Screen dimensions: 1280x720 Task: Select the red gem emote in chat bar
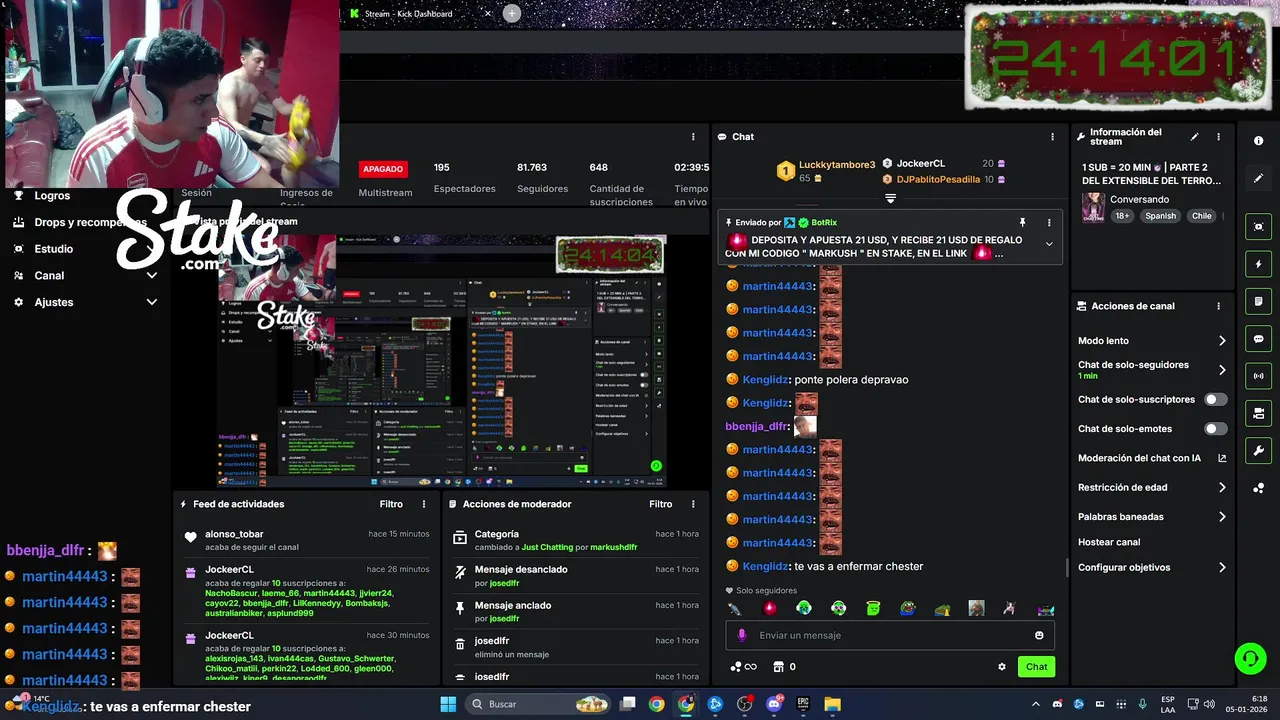pos(769,608)
